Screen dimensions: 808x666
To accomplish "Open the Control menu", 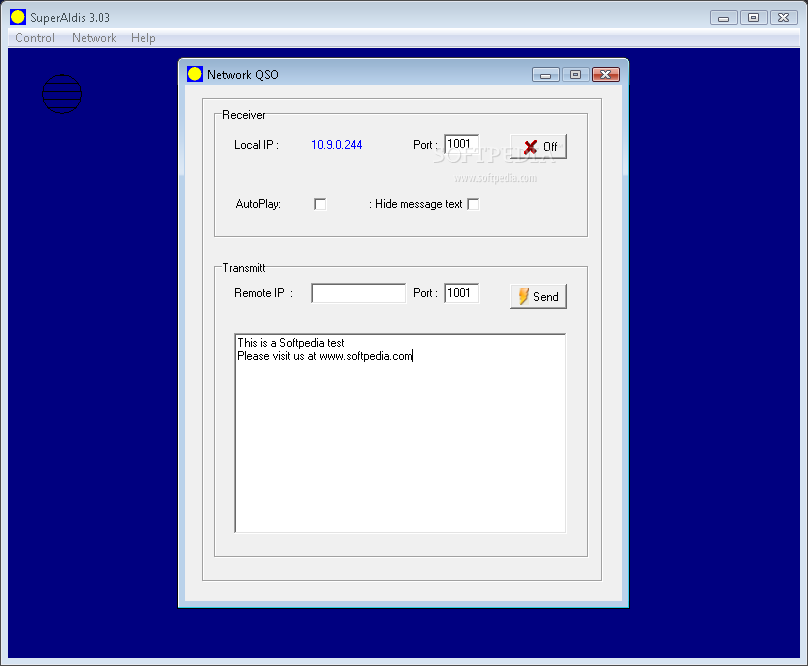I will pos(35,38).
